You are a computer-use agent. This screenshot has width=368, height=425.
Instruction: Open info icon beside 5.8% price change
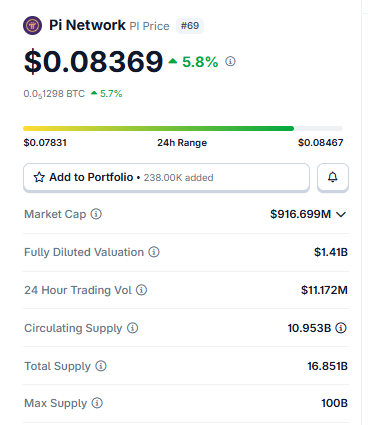230,61
